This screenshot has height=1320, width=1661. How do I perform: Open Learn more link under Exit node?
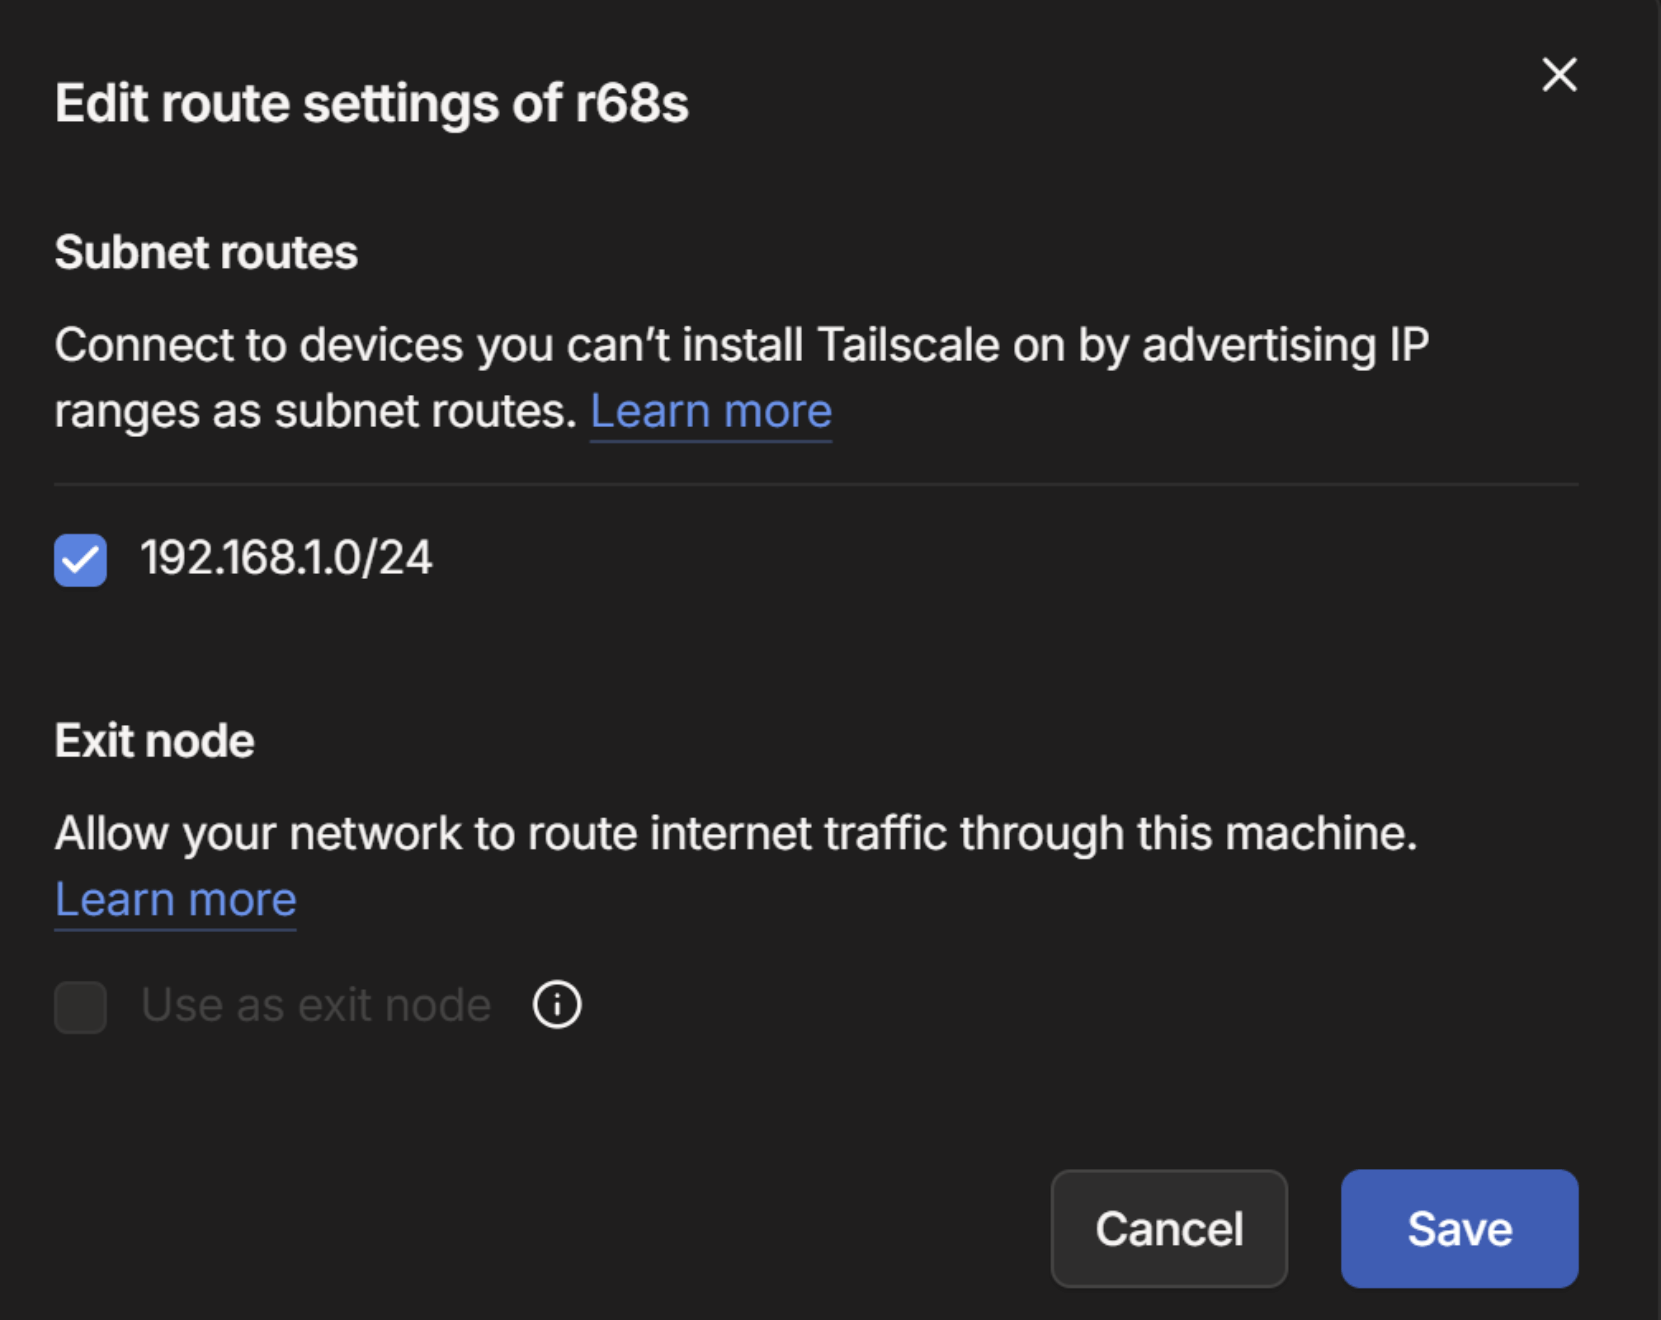click(176, 900)
